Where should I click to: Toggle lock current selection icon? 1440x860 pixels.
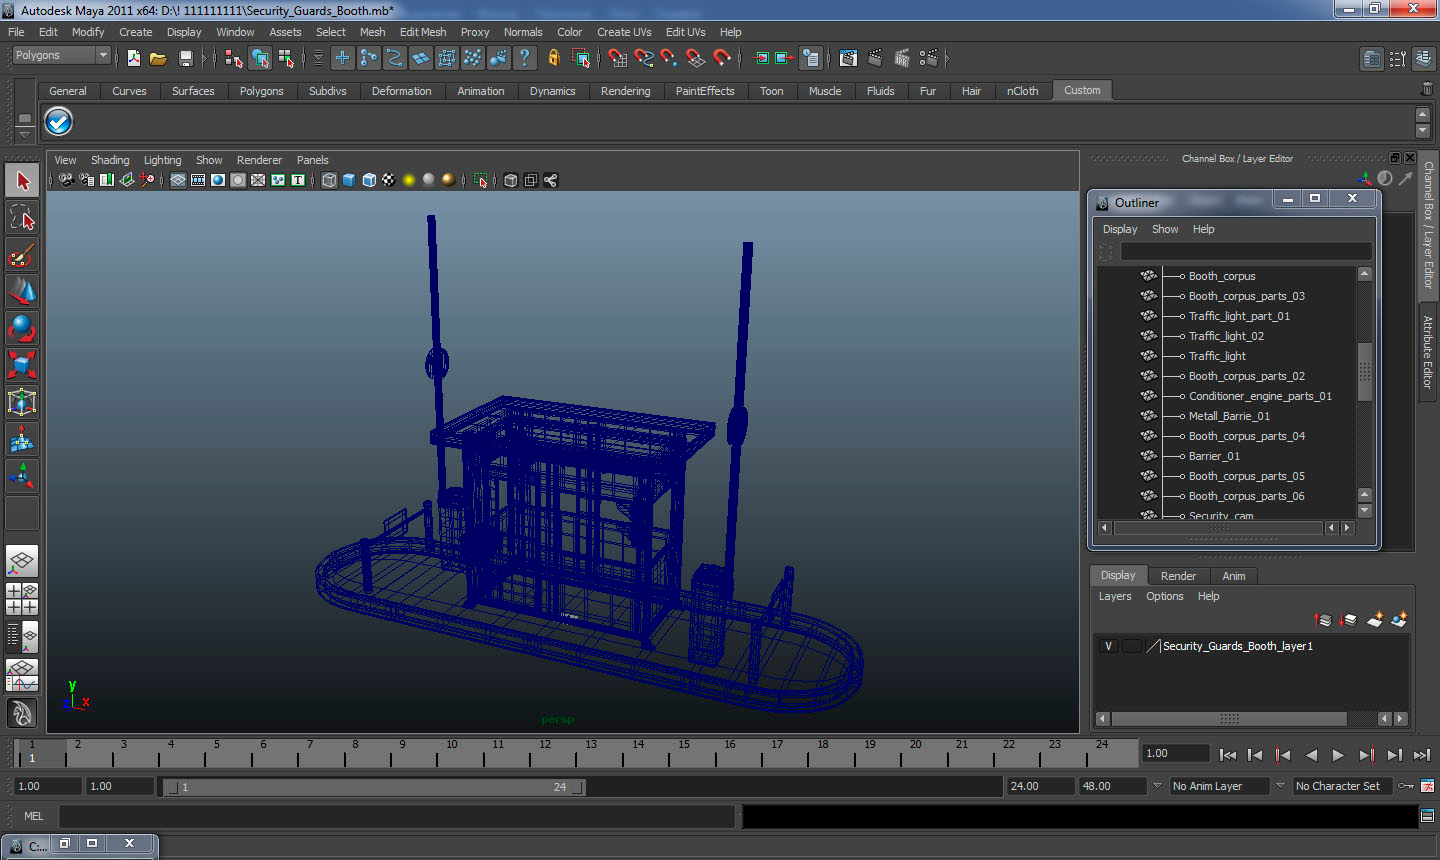pos(553,58)
